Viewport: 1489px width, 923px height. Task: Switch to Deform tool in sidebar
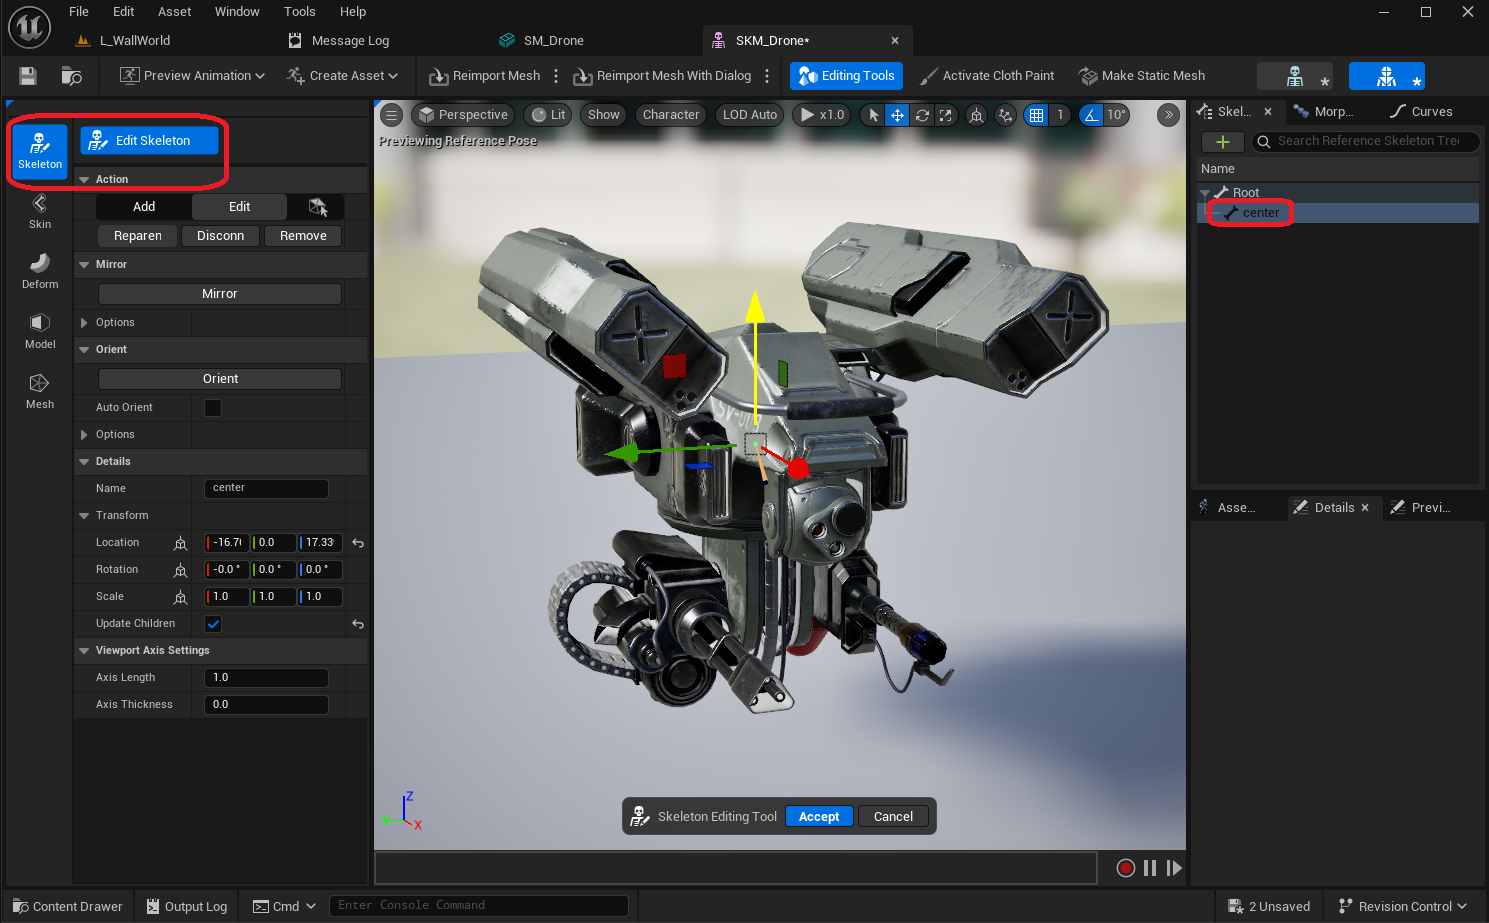40,271
